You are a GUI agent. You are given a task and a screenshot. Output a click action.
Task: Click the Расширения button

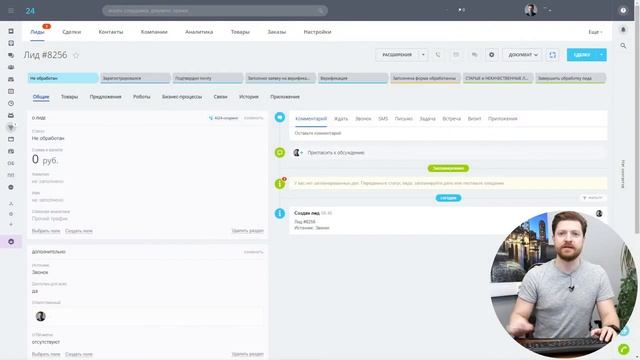pyautogui.click(x=397, y=55)
